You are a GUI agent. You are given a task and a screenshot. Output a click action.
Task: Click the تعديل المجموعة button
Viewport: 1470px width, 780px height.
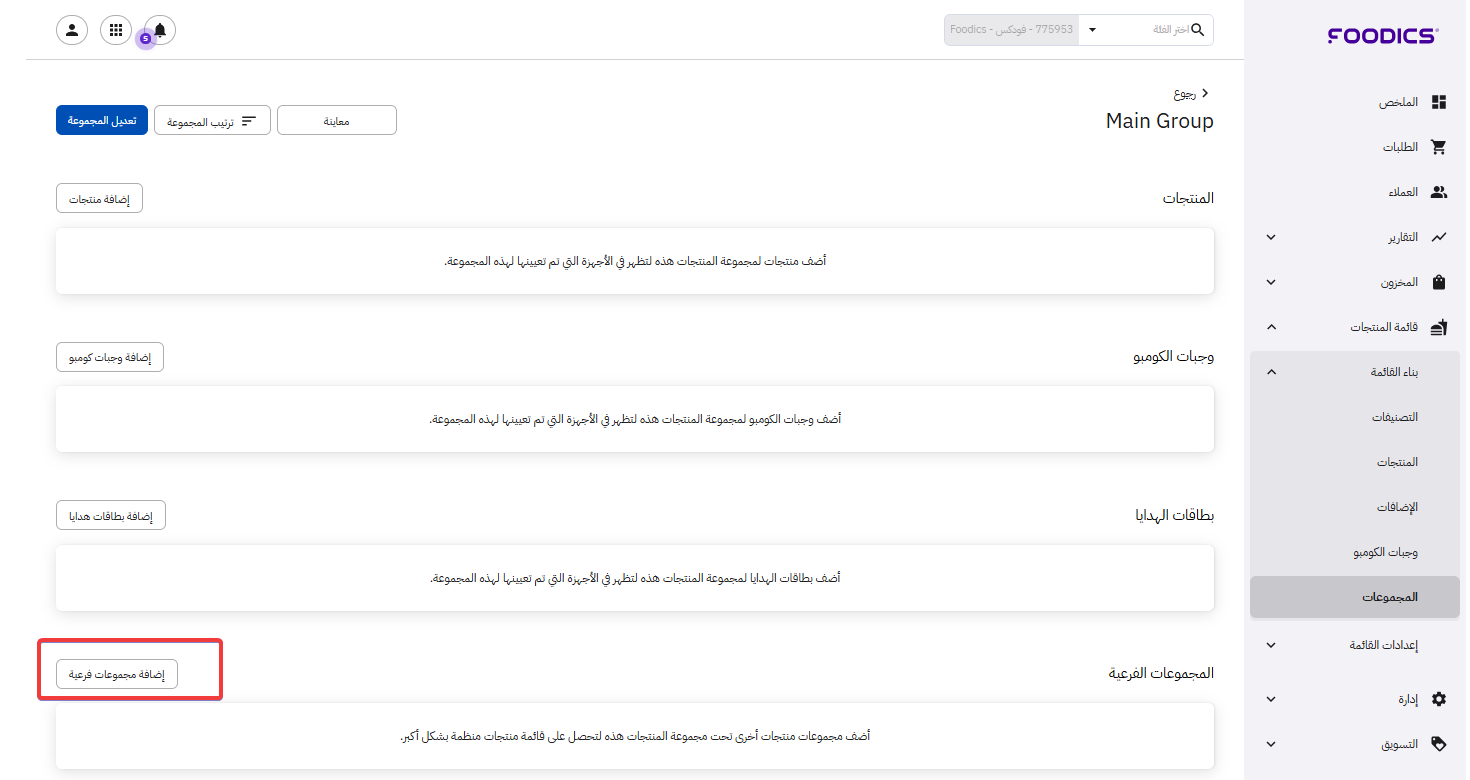point(102,120)
